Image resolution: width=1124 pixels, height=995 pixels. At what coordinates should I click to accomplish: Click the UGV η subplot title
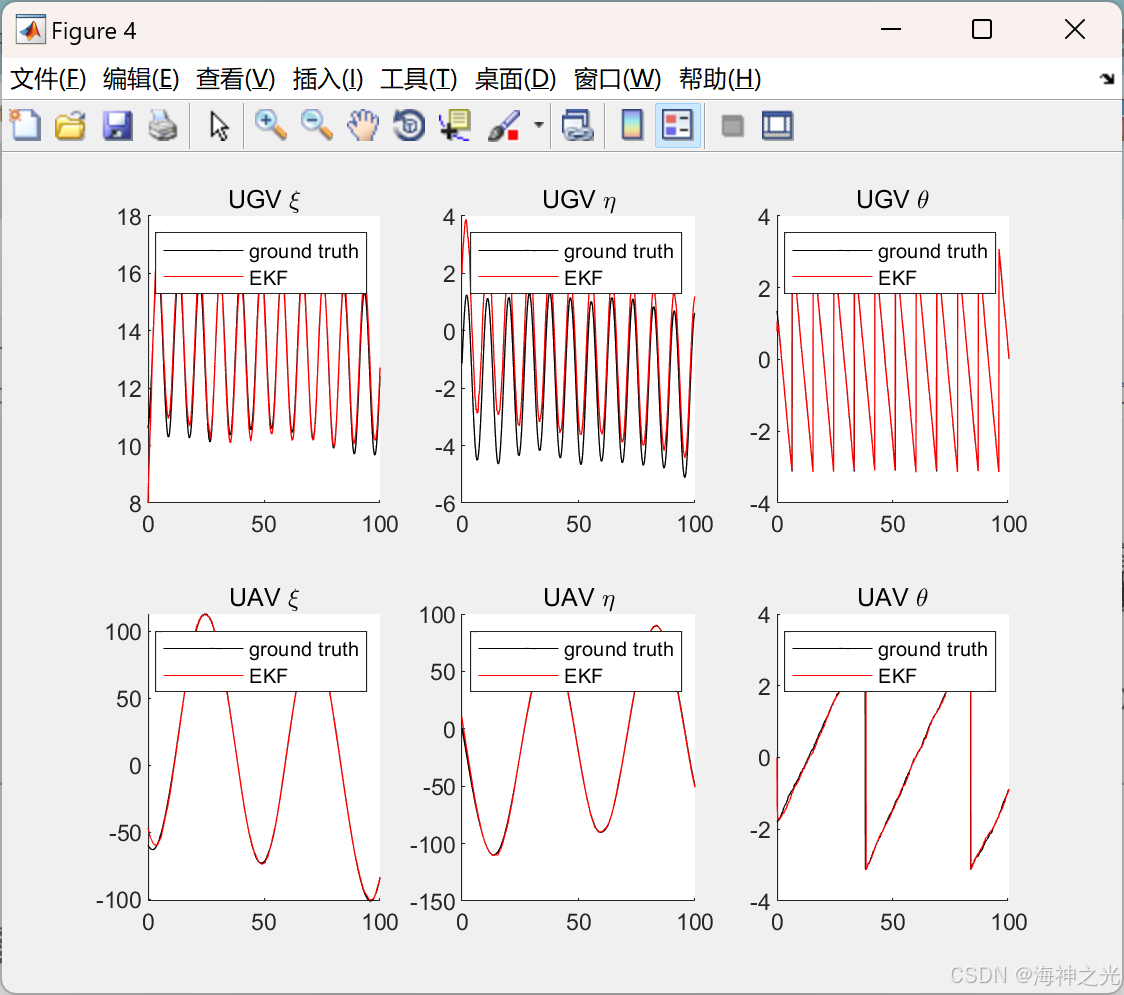pos(579,199)
